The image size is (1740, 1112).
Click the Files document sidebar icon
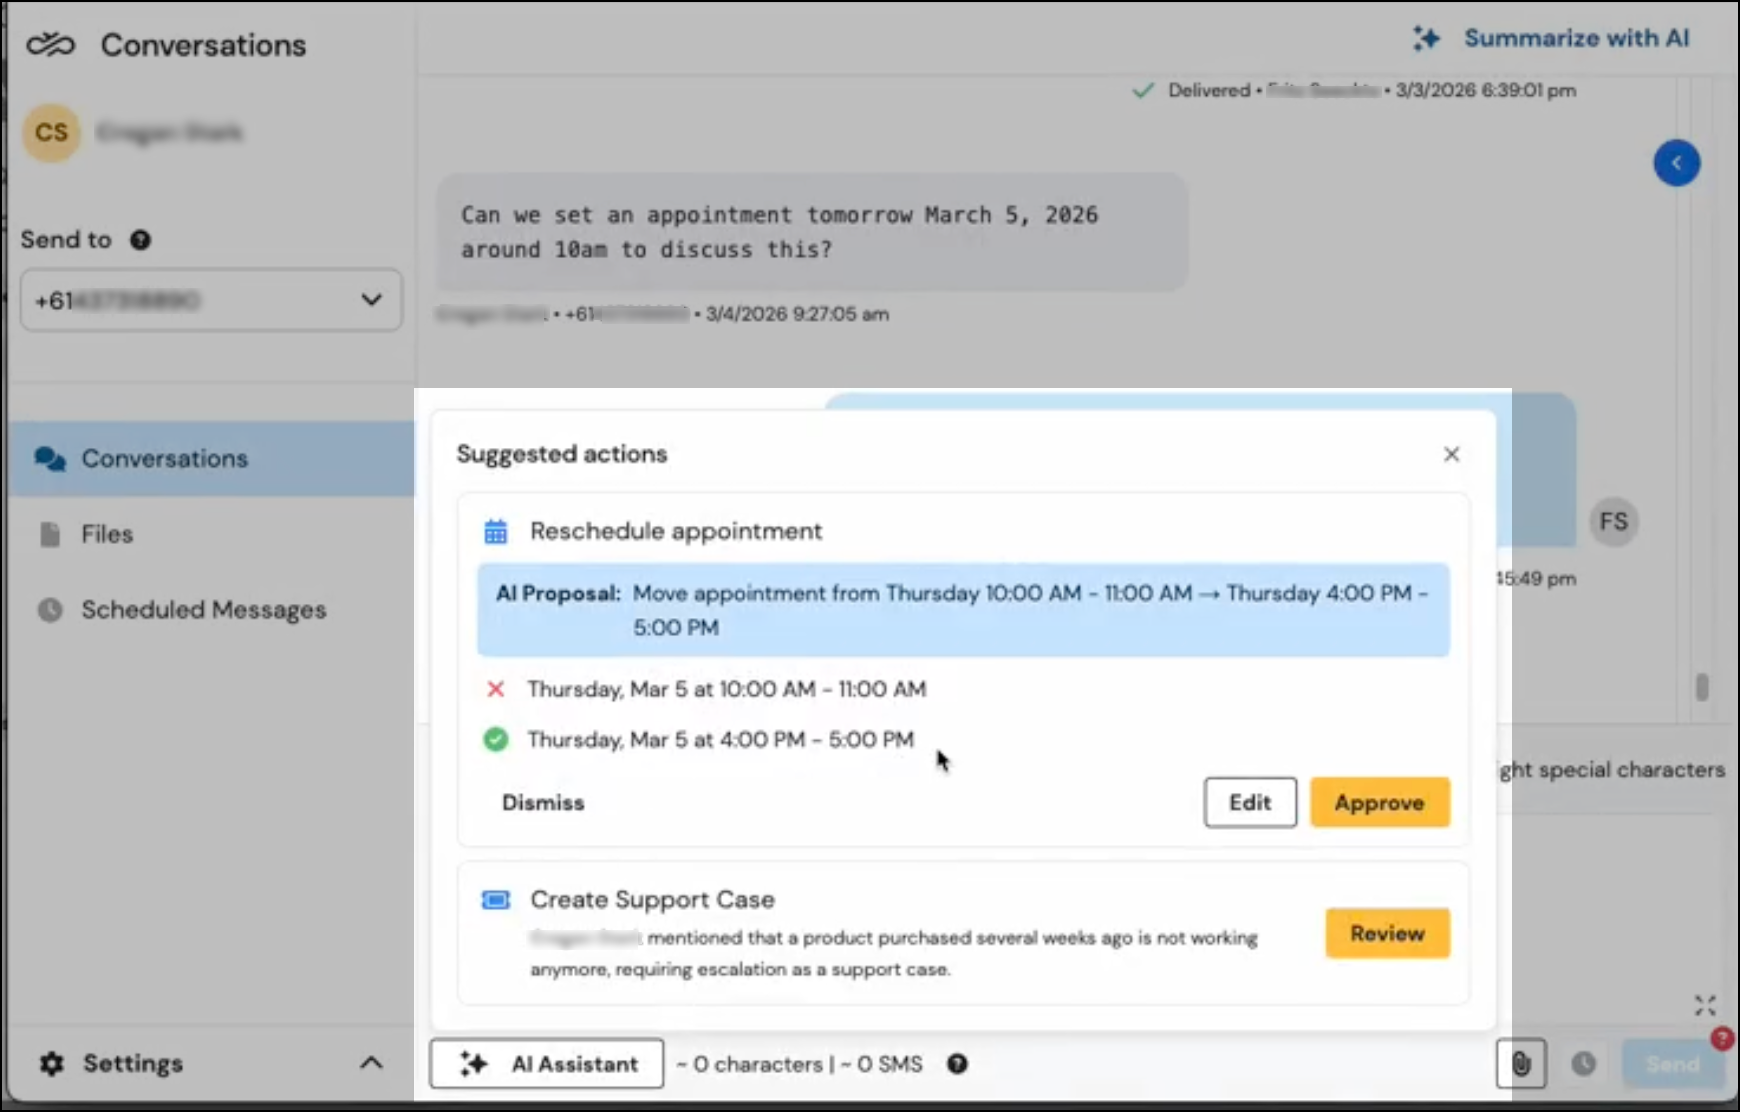point(50,534)
